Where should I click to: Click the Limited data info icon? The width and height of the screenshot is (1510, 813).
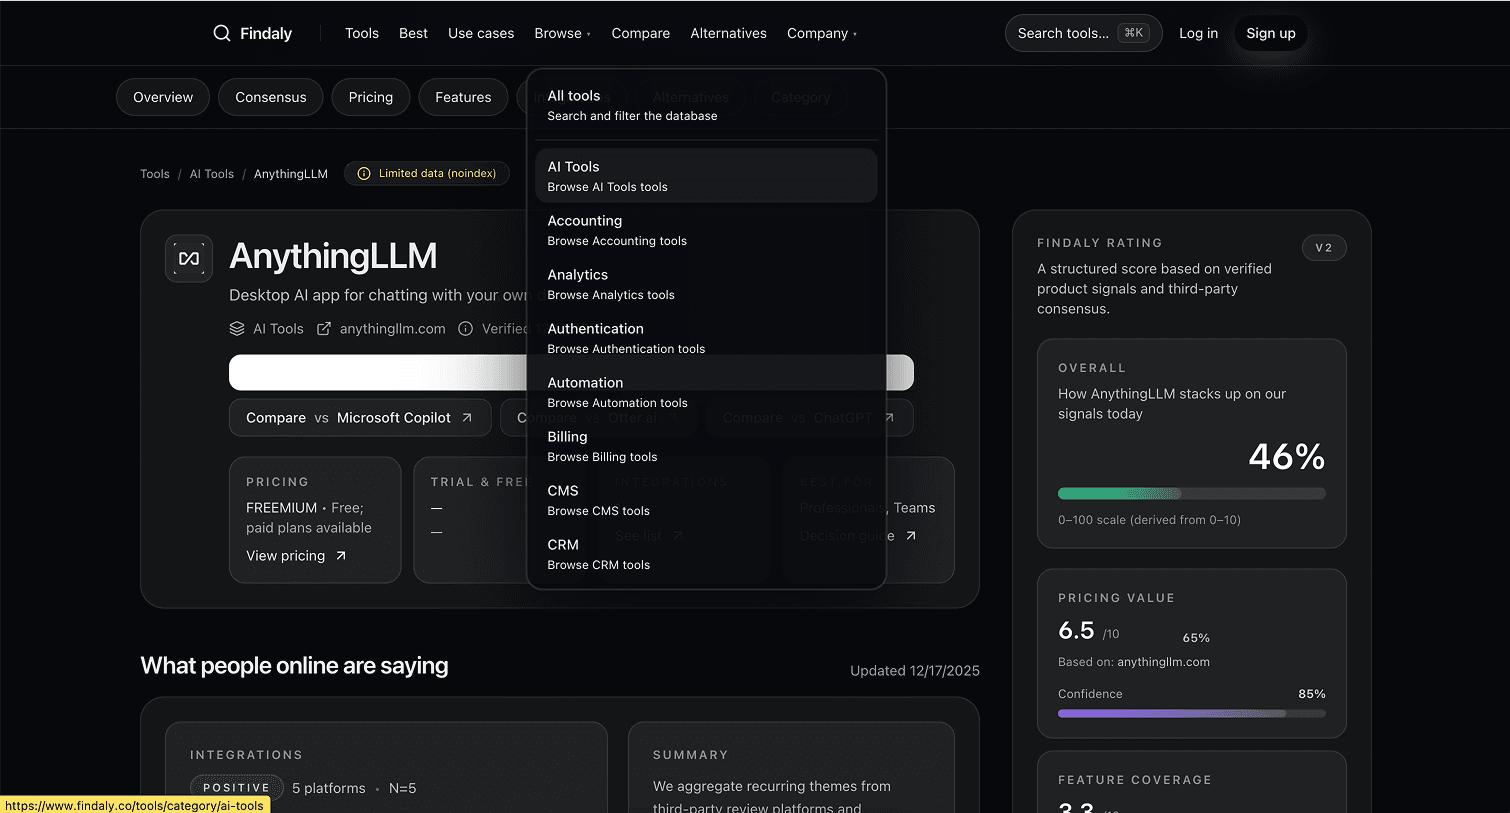(x=364, y=174)
